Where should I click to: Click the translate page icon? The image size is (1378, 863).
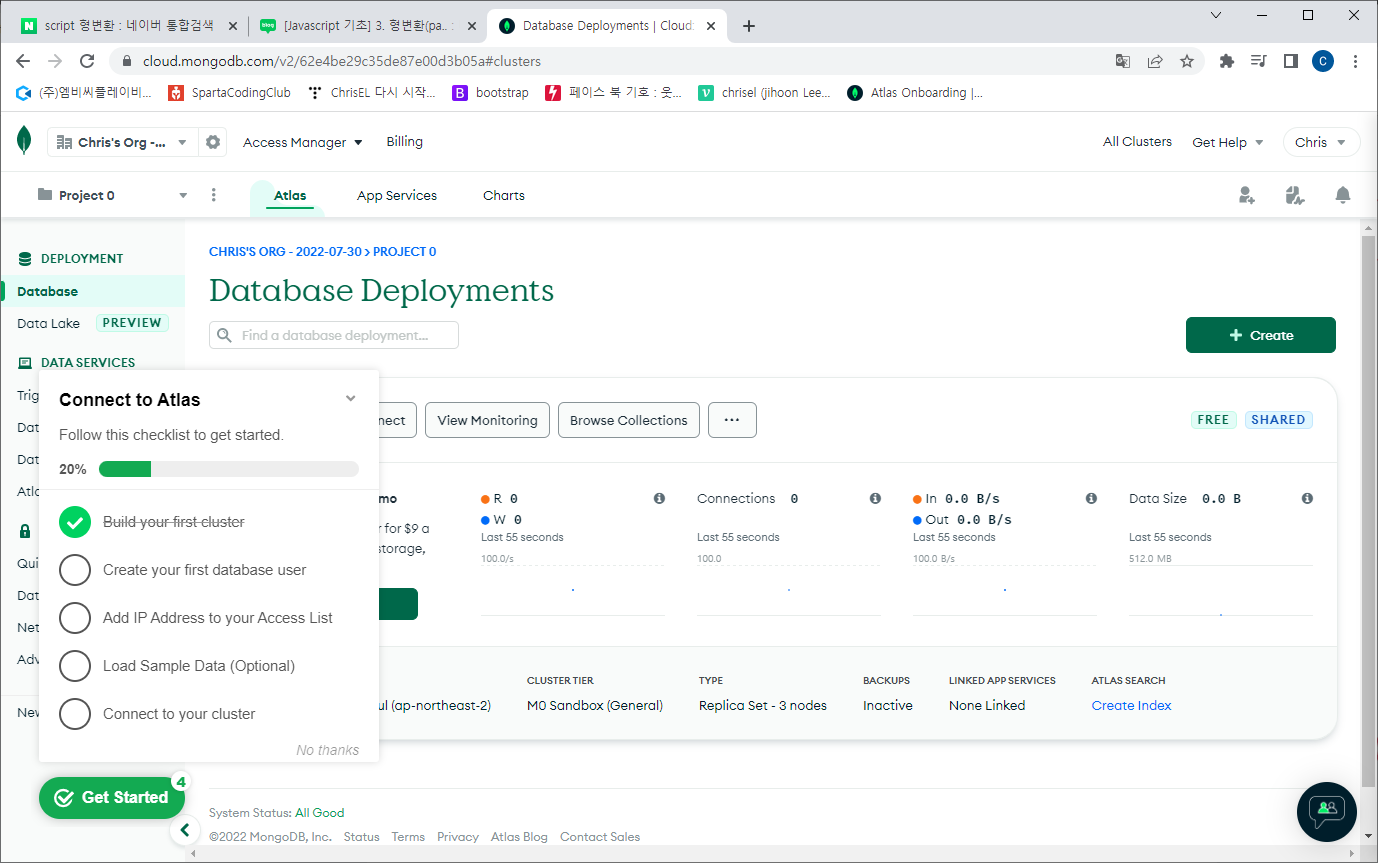tap(1123, 61)
